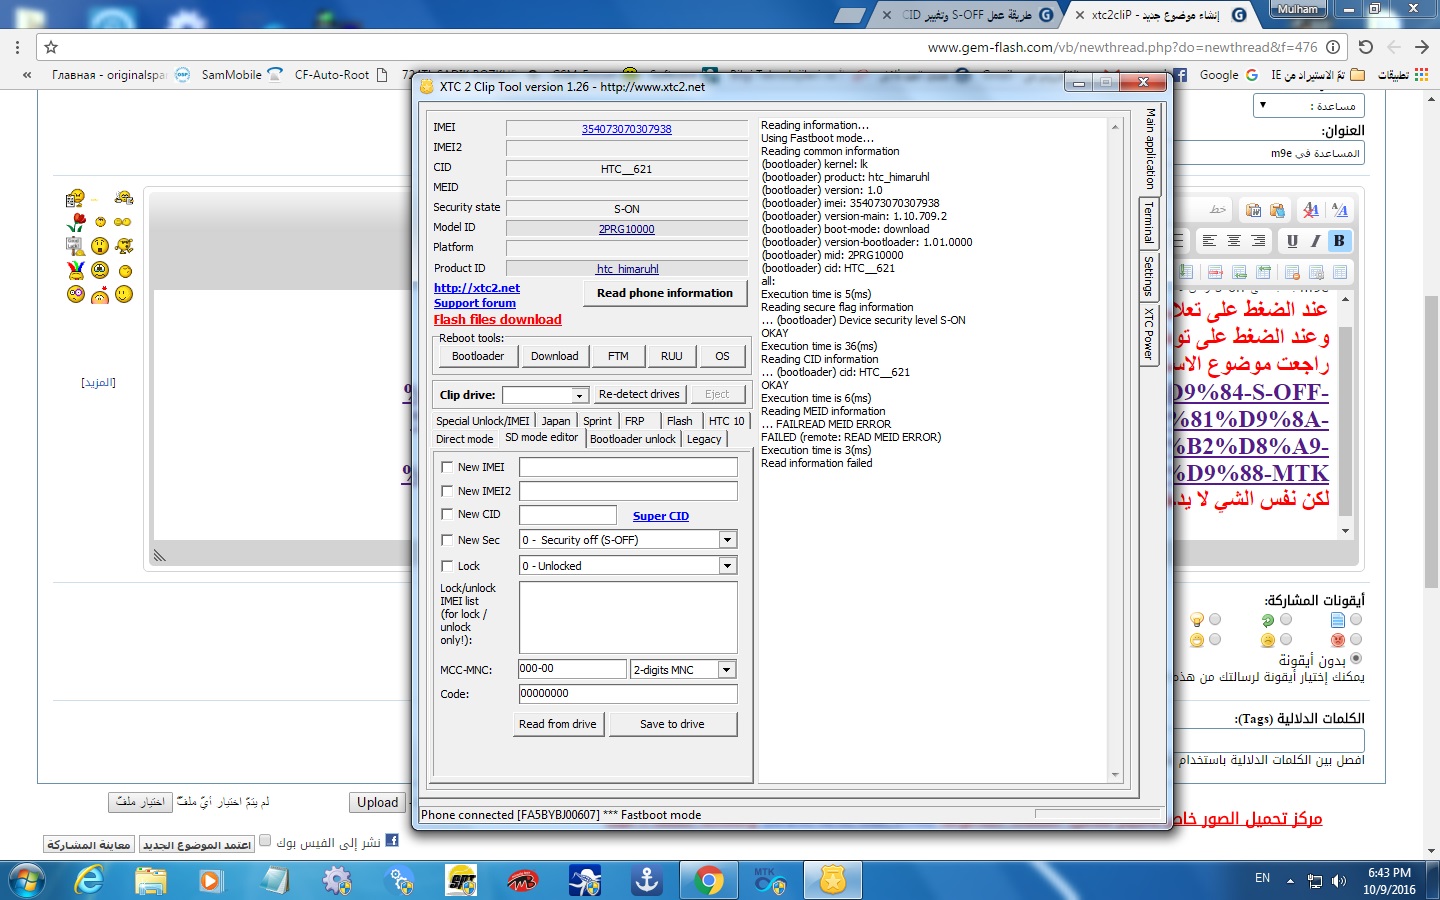Click the Chrome icon in the taskbar
This screenshot has width=1440, height=900.
pyautogui.click(x=709, y=880)
